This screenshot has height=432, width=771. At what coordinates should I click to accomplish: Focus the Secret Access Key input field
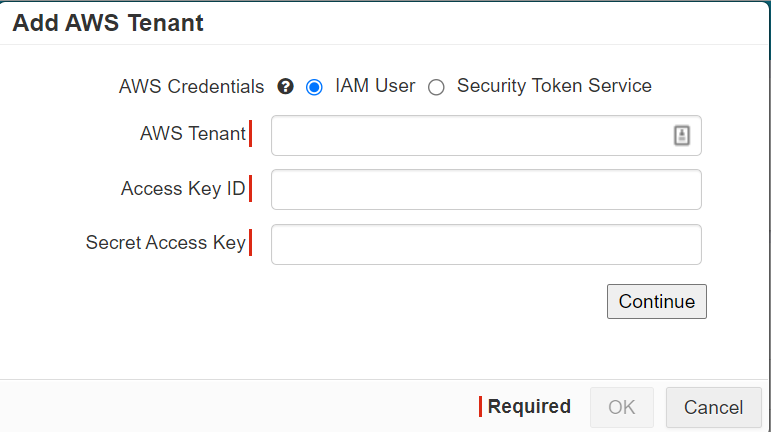[486, 245]
